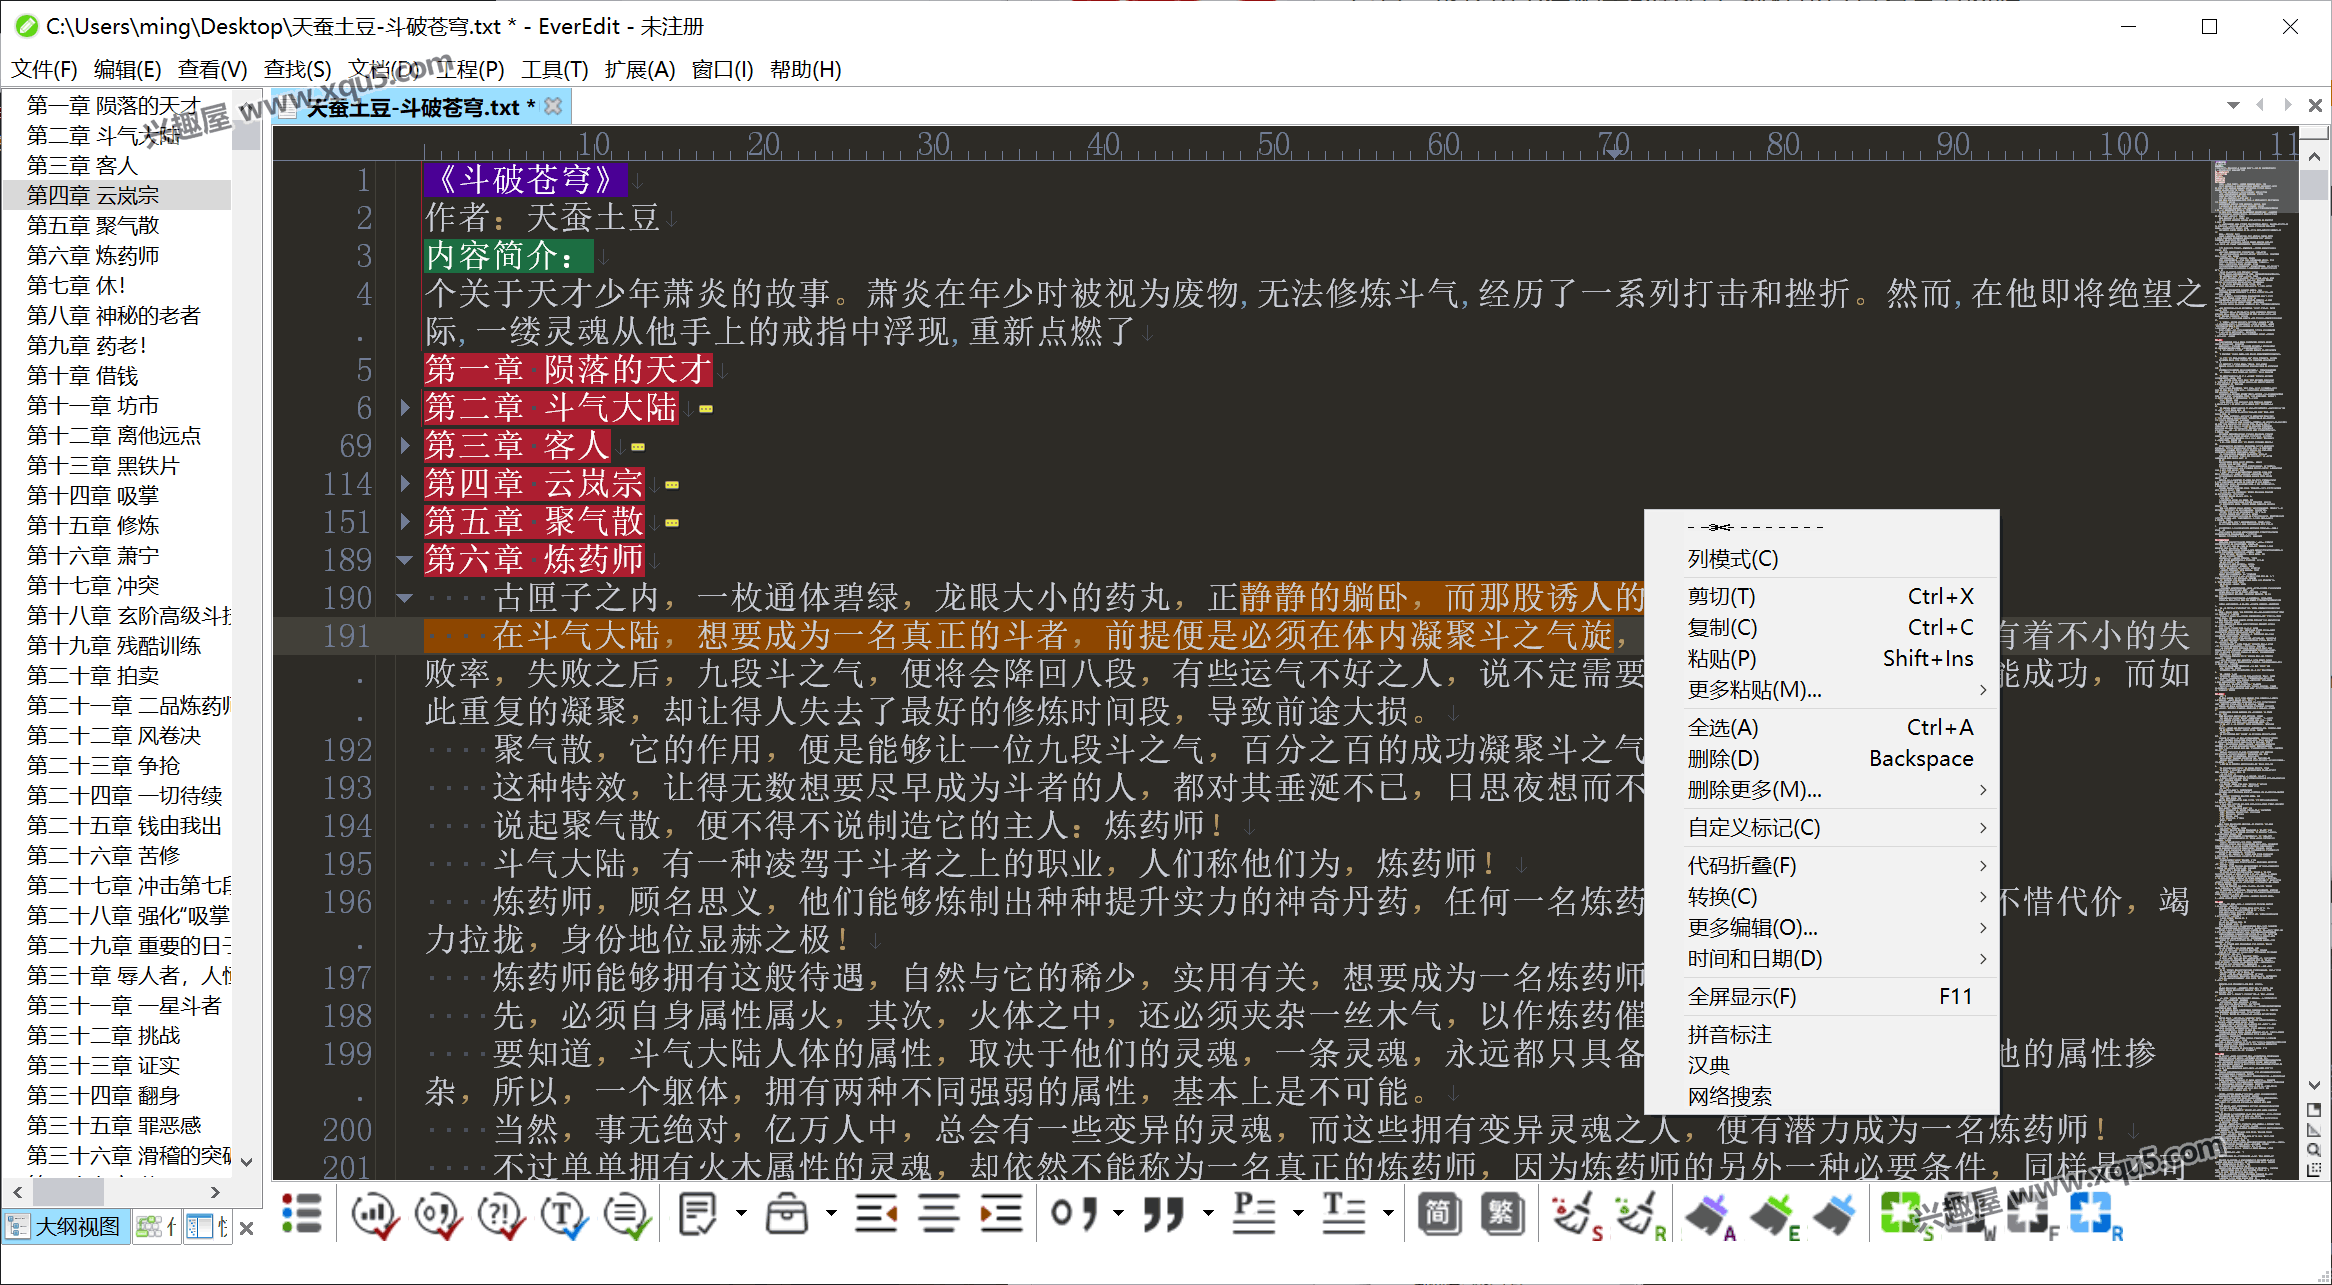Close the 天蚕土豆-斗破苍穹.txt tab
Image resolution: width=2332 pixels, height=1285 pixels.
point(553,106)
